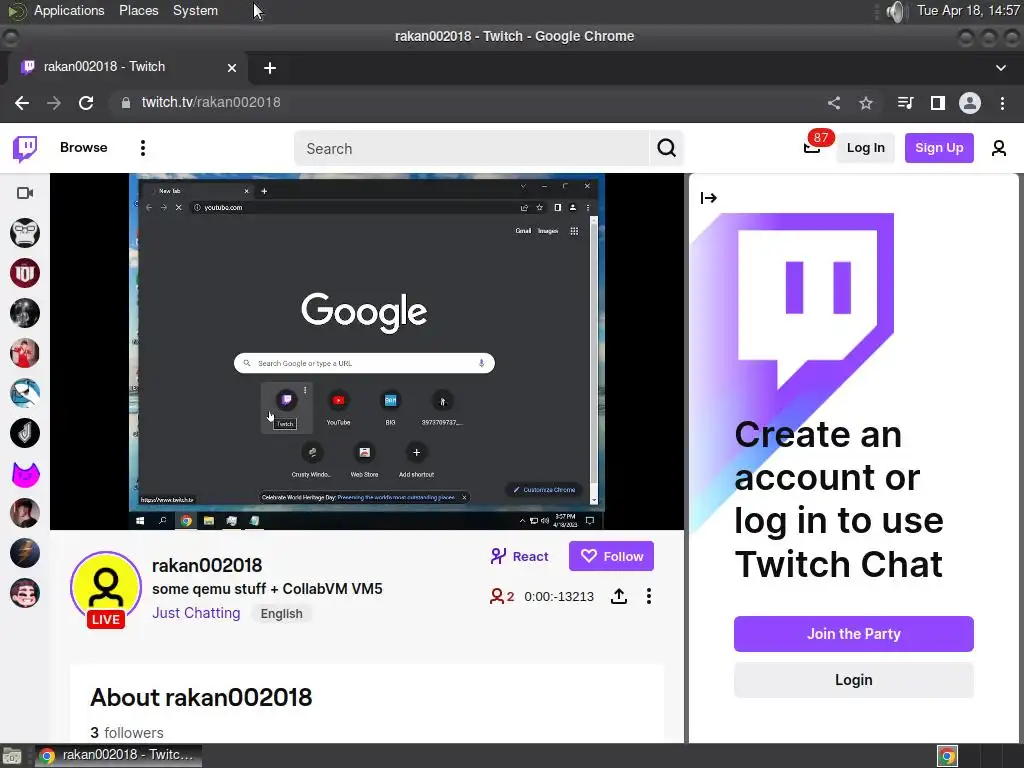Screen dimensions: 1024x768
Task: Open a new Chrome tab
Action: coord(270,67)
